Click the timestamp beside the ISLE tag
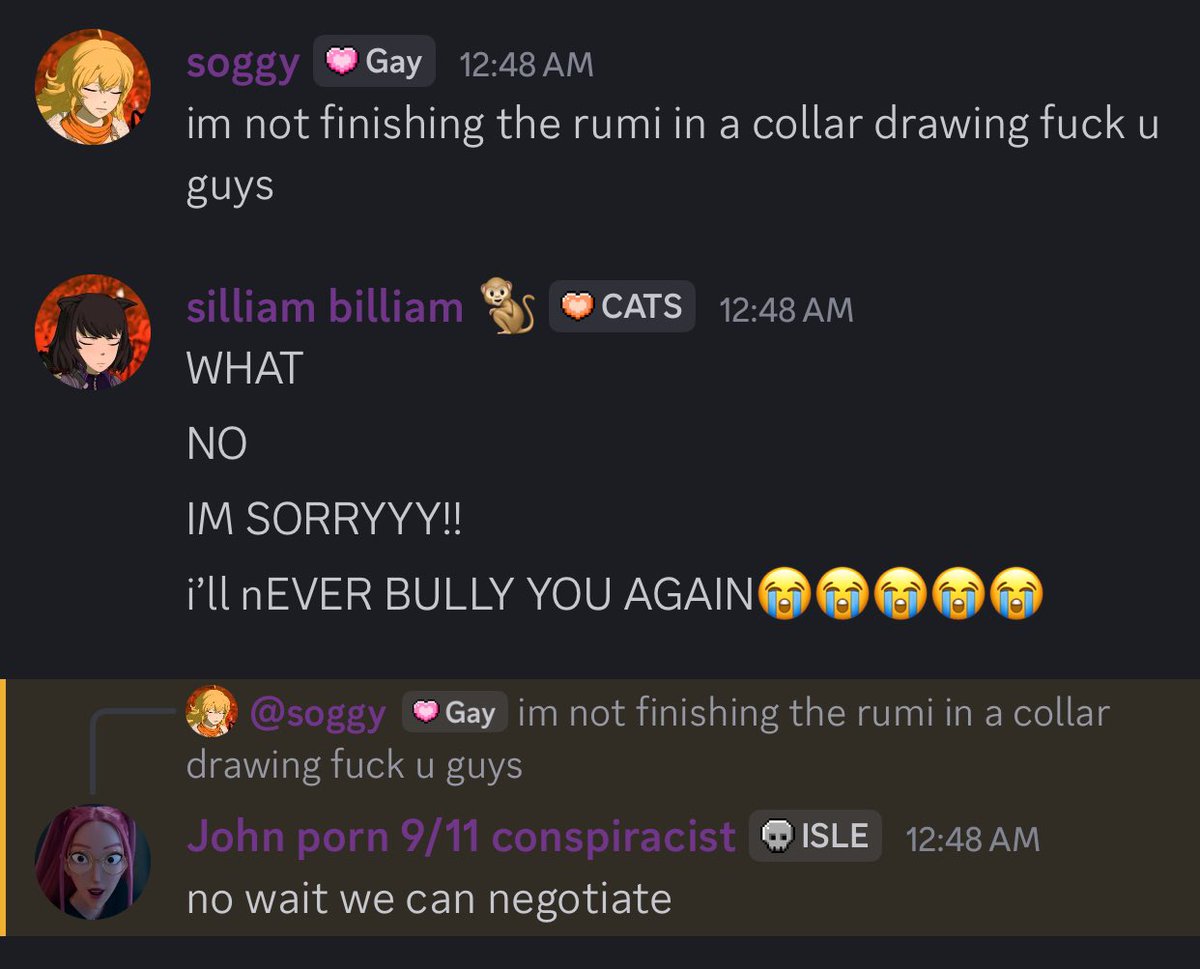 [x=973, y=838]
